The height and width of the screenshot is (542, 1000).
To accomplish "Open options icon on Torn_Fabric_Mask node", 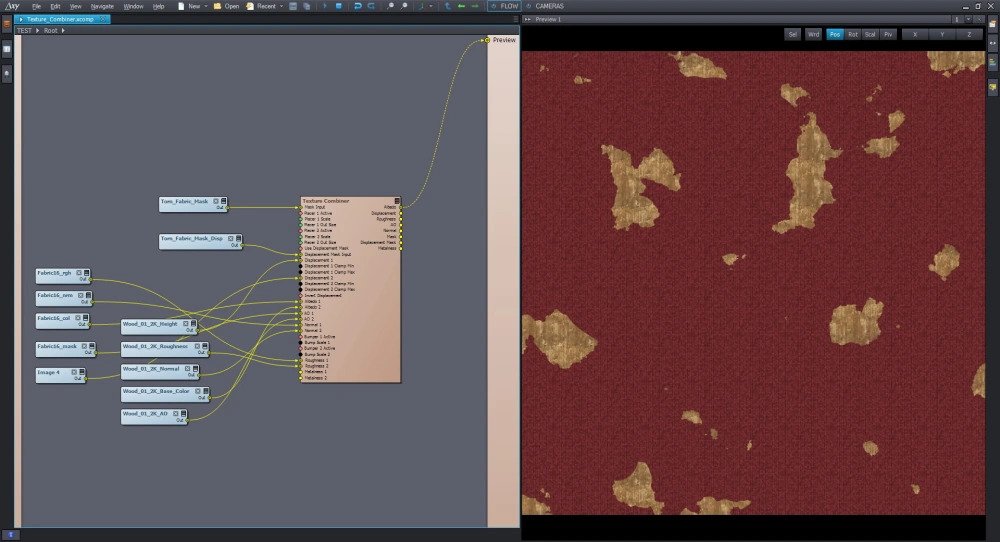I will pyautogui.click(x=223, y=201).
